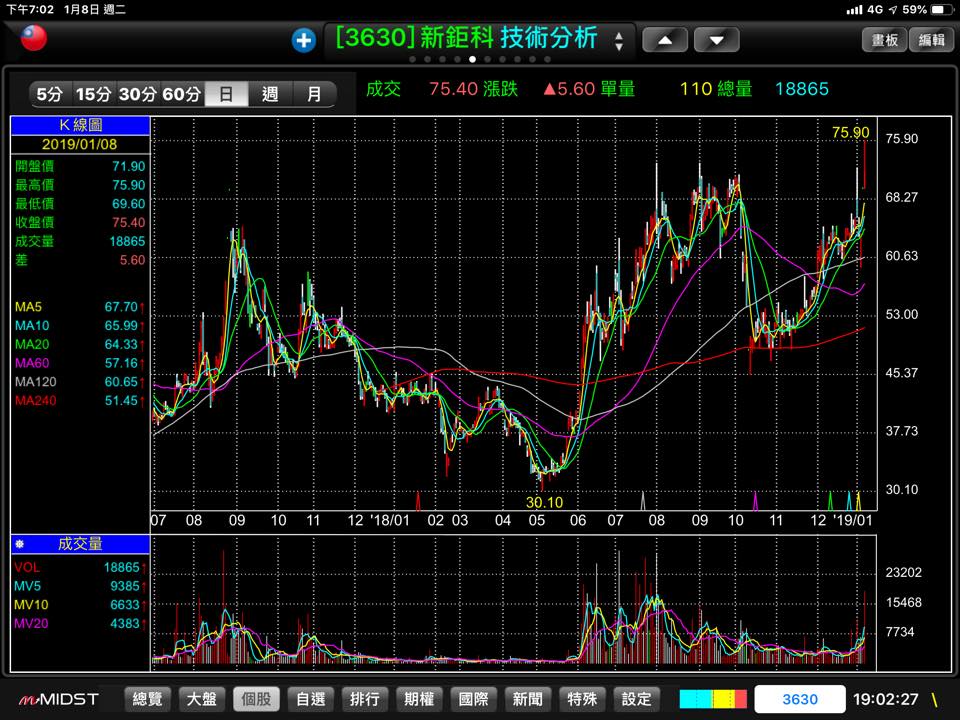
Task: Open the 期權 futures options tab
Action: click(x=419, y=699)
